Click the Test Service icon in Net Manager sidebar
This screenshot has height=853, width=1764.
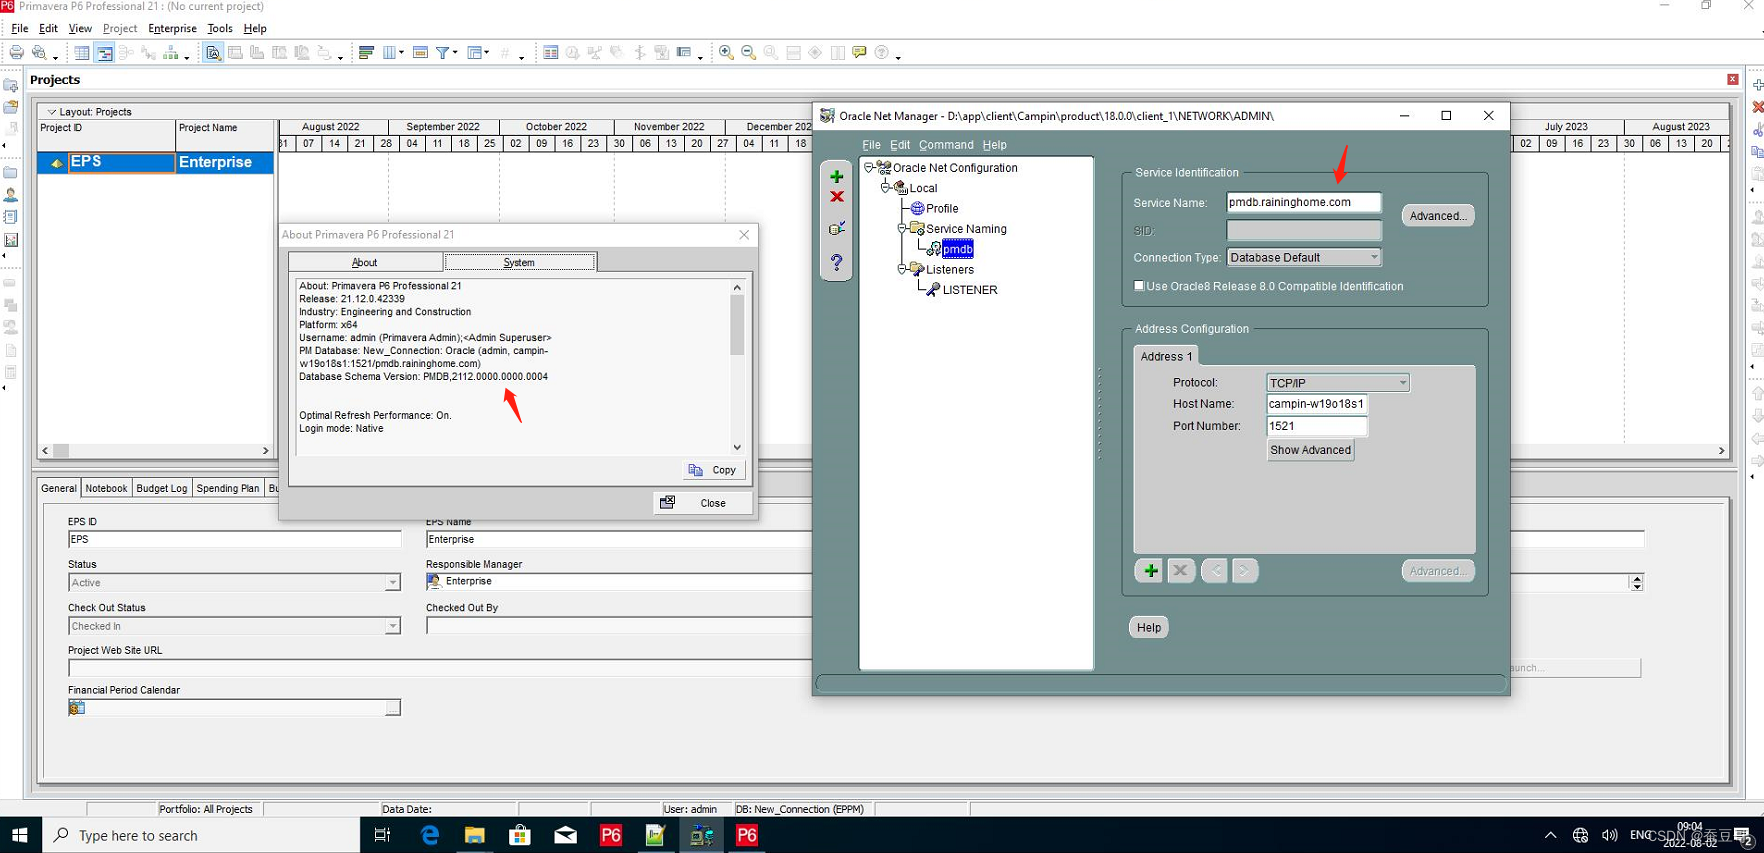tap(836, 229)
